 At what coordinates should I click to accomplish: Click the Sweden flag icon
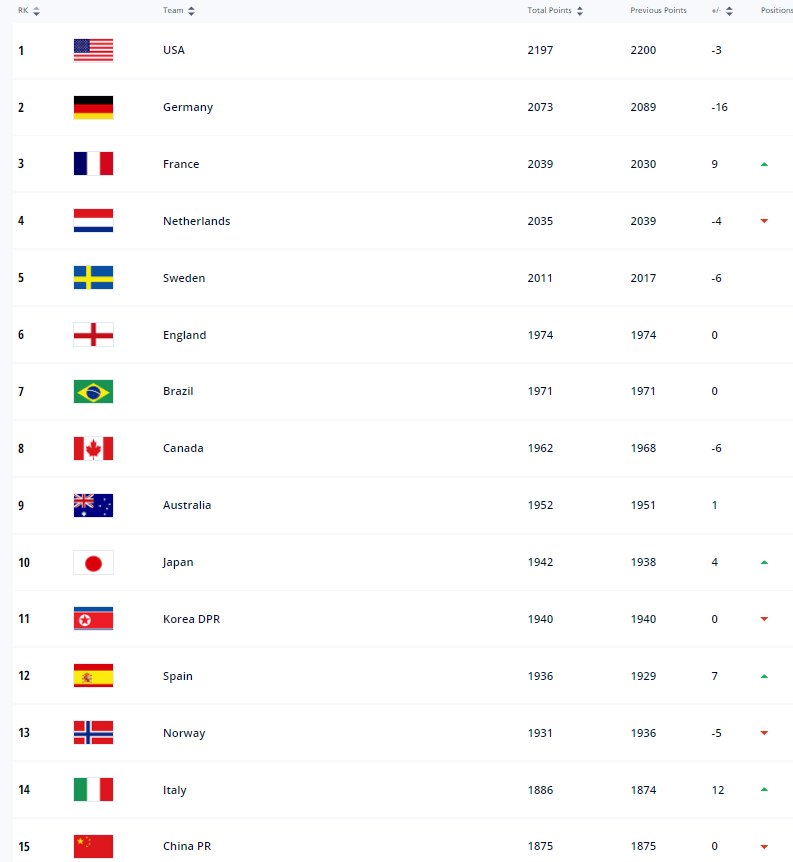click(x=93, y=278)
